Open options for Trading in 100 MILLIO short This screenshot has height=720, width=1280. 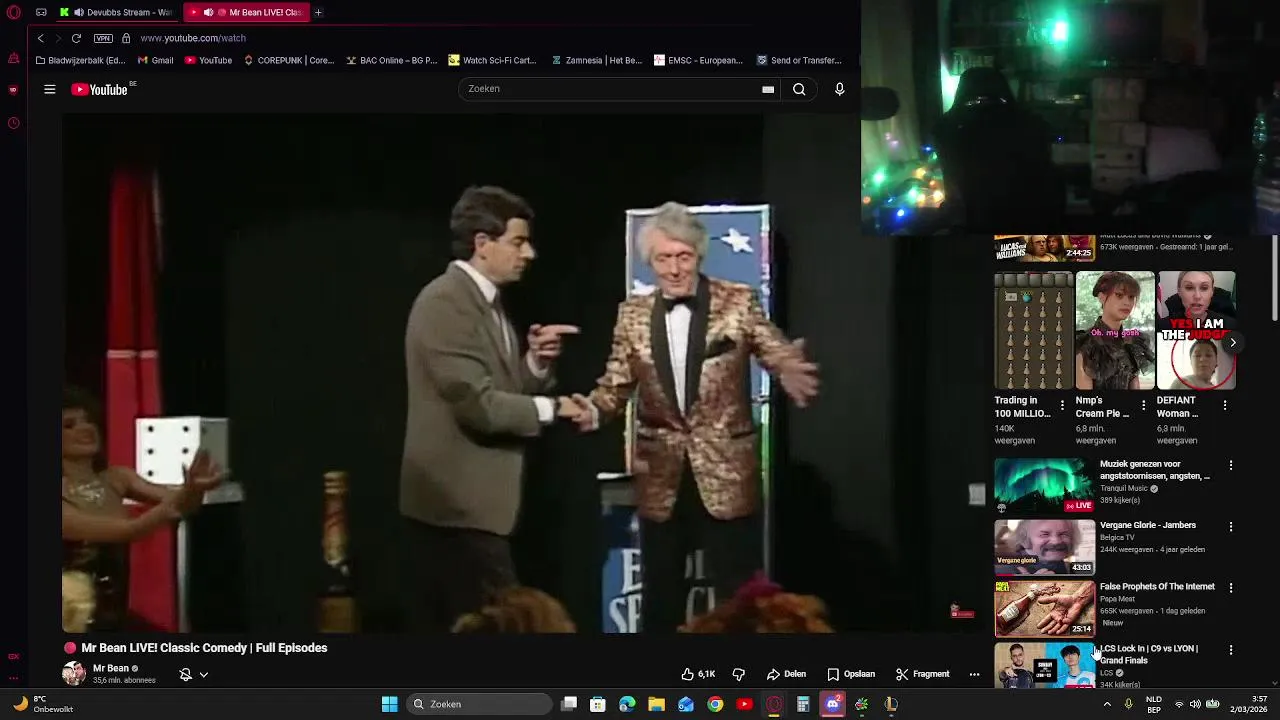tap(1062, 405)
